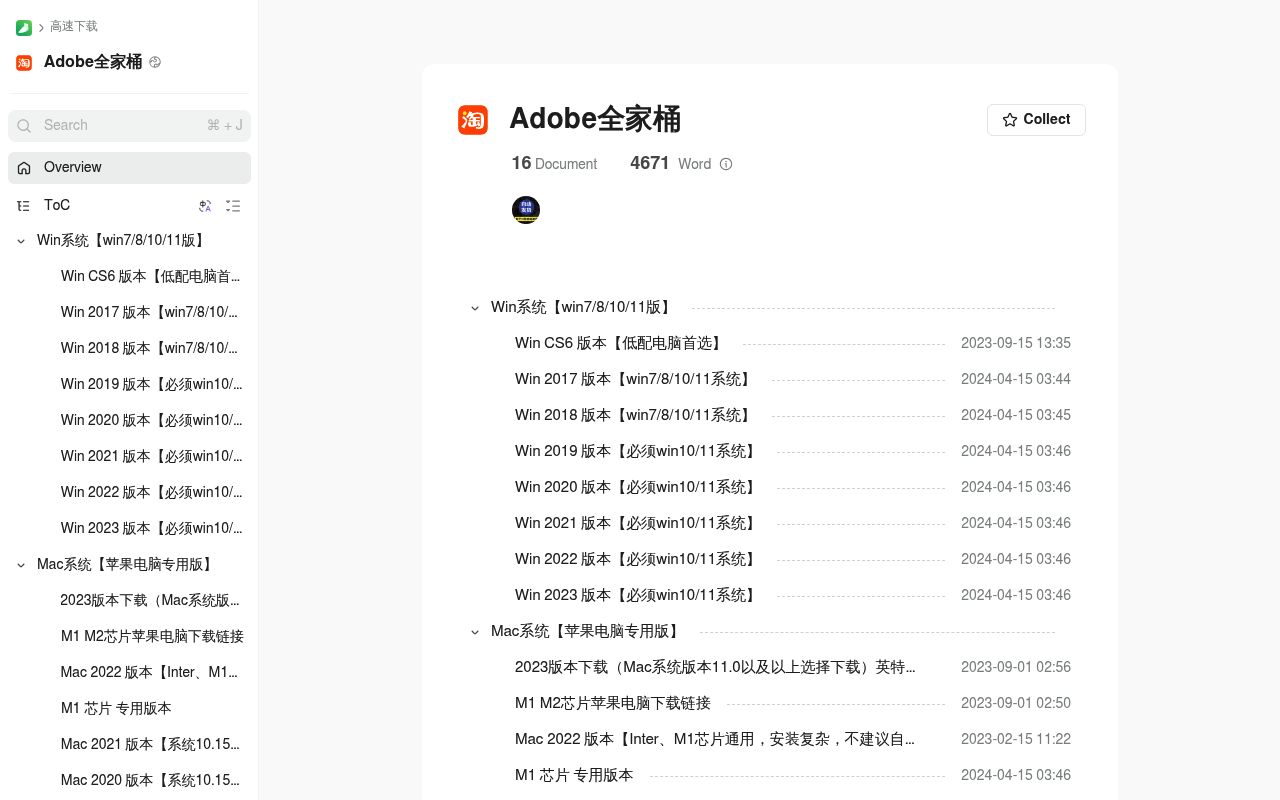Viewport: 1280px width, 800px height.
Task: Click the 4671 Word count
Action: pos(671,163)
